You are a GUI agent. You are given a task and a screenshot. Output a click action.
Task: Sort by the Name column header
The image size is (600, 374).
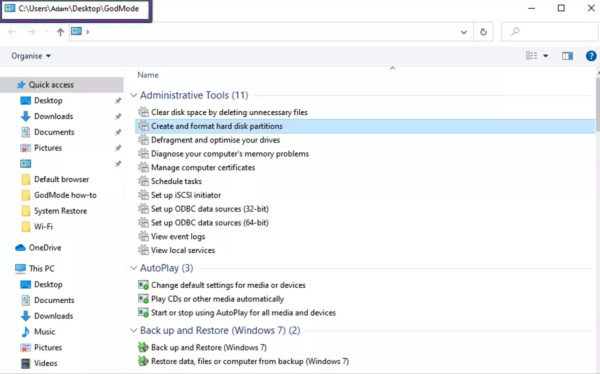point(148,75)
